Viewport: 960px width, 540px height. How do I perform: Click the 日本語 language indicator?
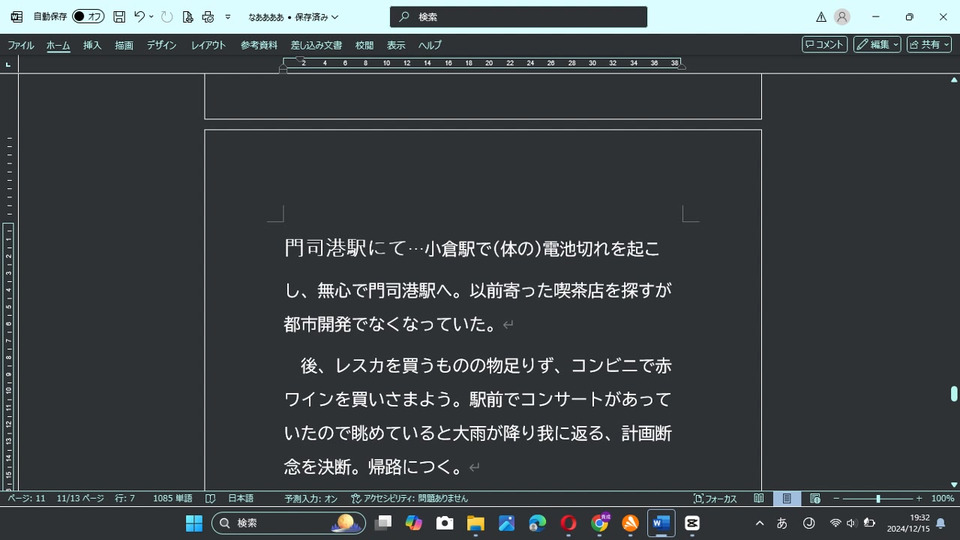tap(241, 498)
